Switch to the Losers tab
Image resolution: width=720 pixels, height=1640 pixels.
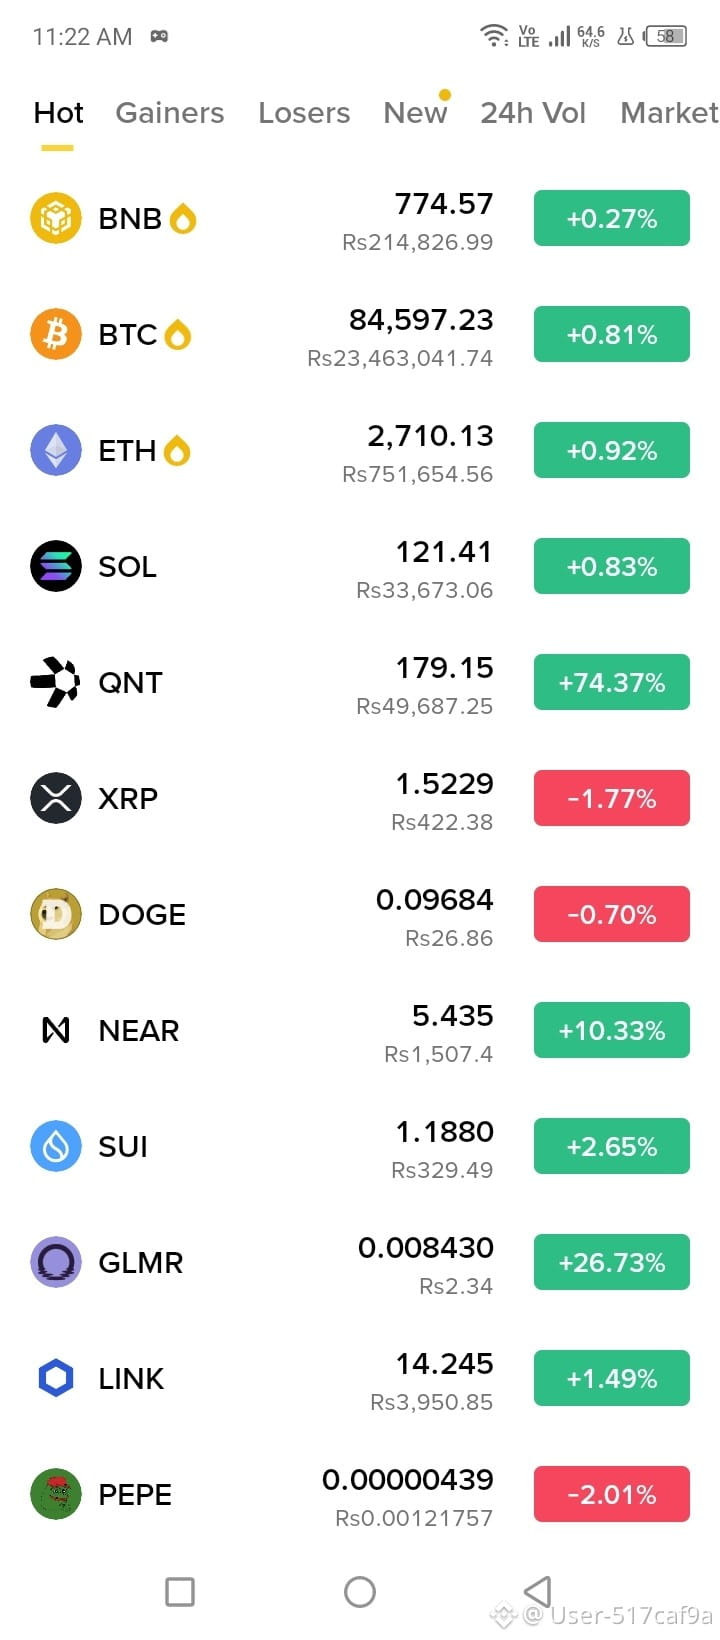tap(304, 113)
